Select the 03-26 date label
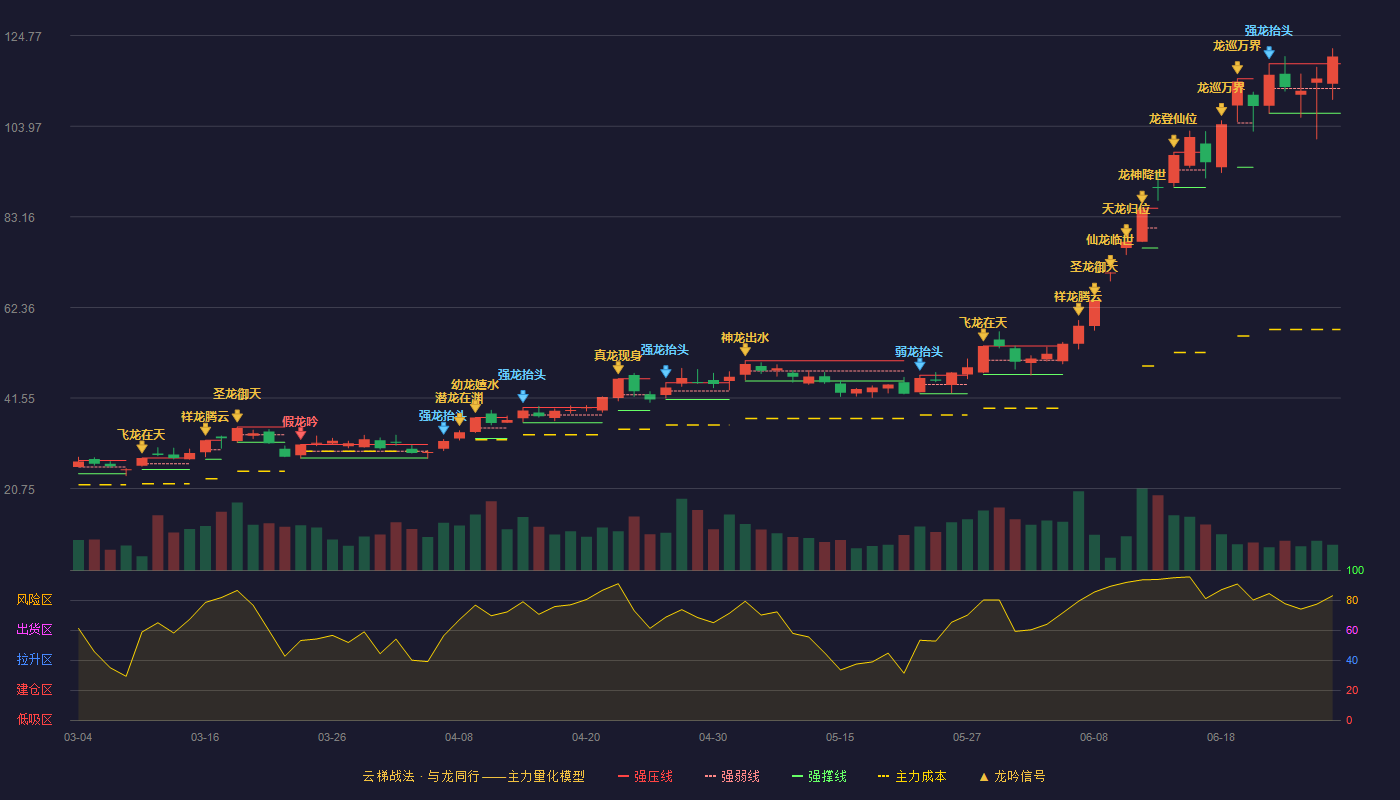This screenshot has height=800, width=1400. click(x=332, y=737)
